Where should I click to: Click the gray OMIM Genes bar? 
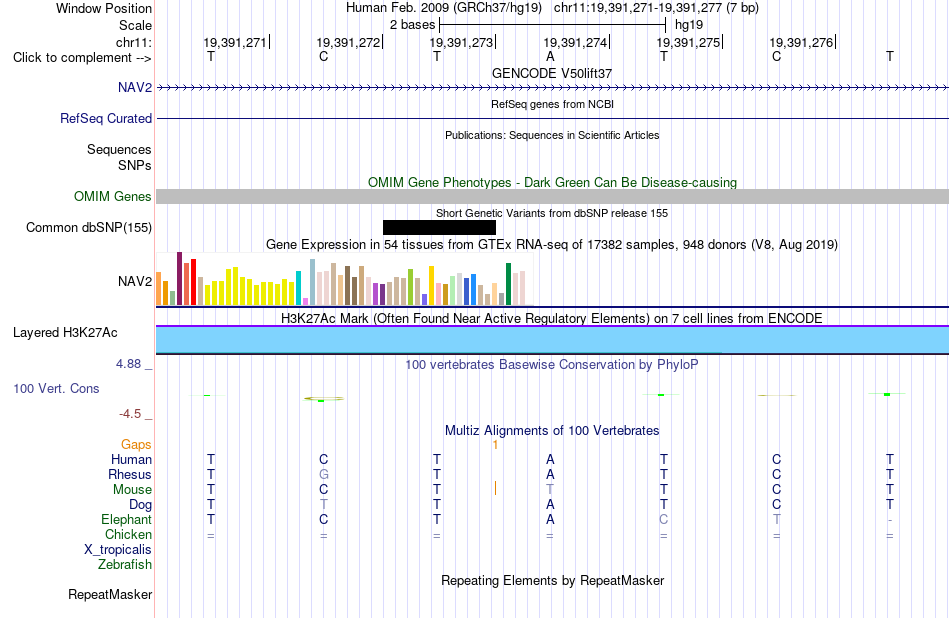point(553,196)
